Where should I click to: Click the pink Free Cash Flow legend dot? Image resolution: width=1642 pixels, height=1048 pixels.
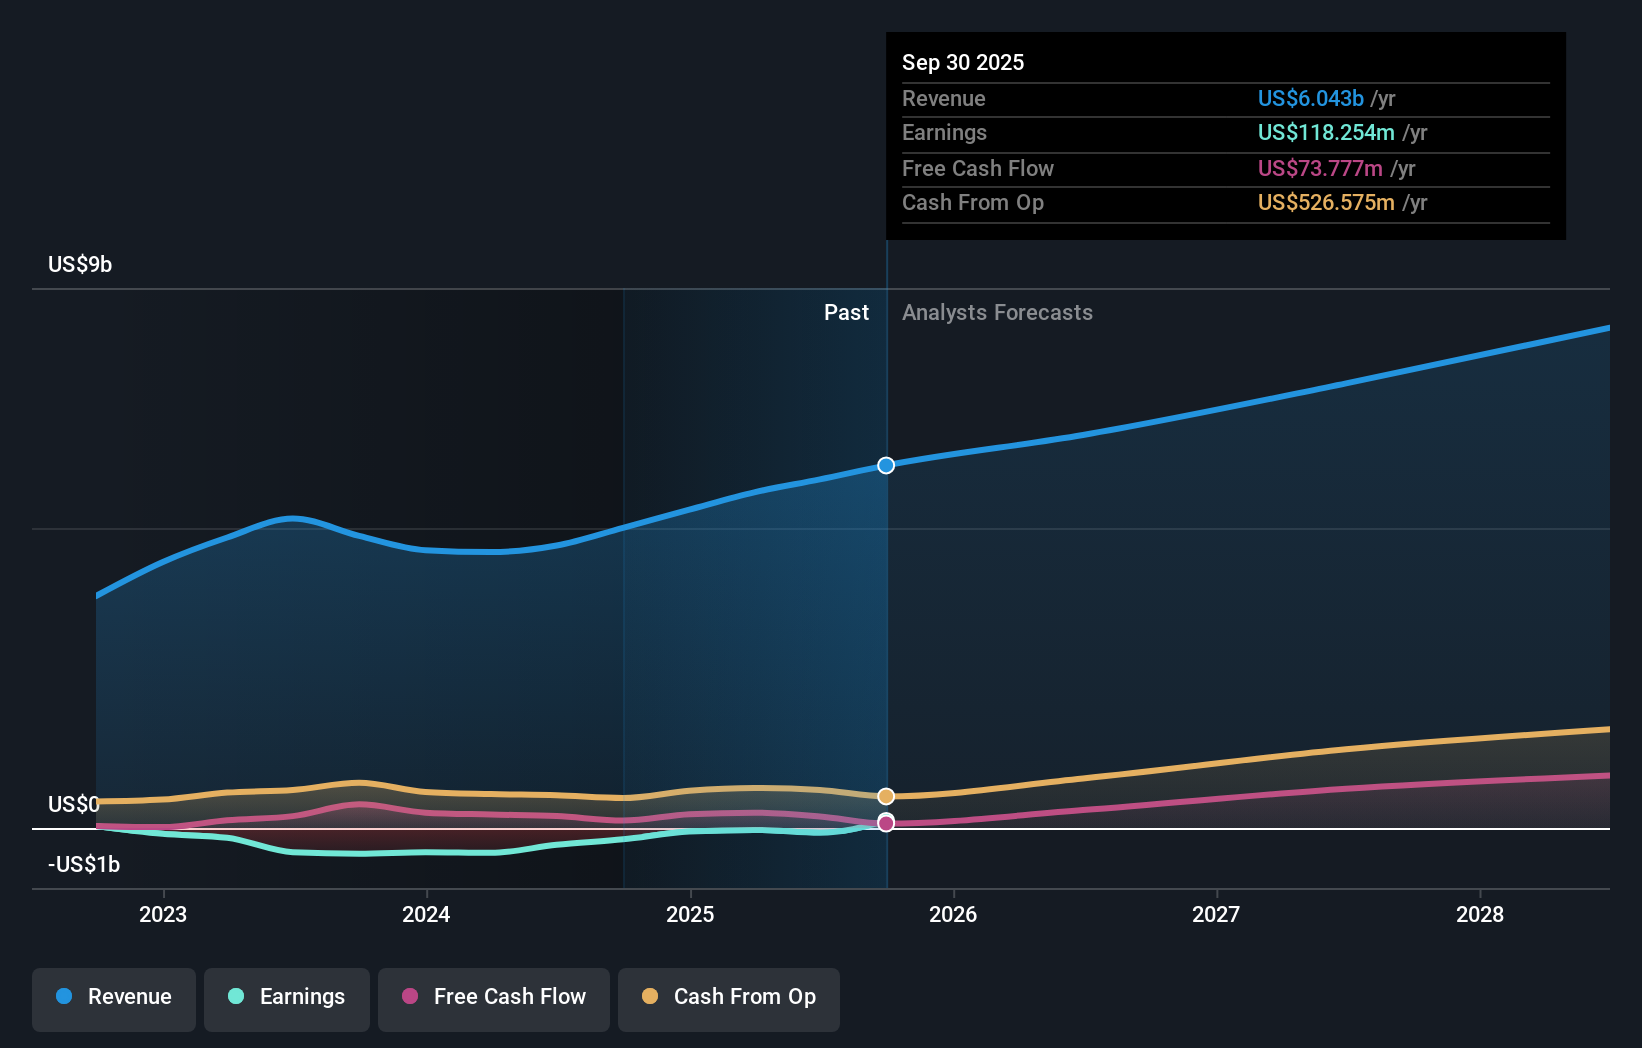pos(411,997)
